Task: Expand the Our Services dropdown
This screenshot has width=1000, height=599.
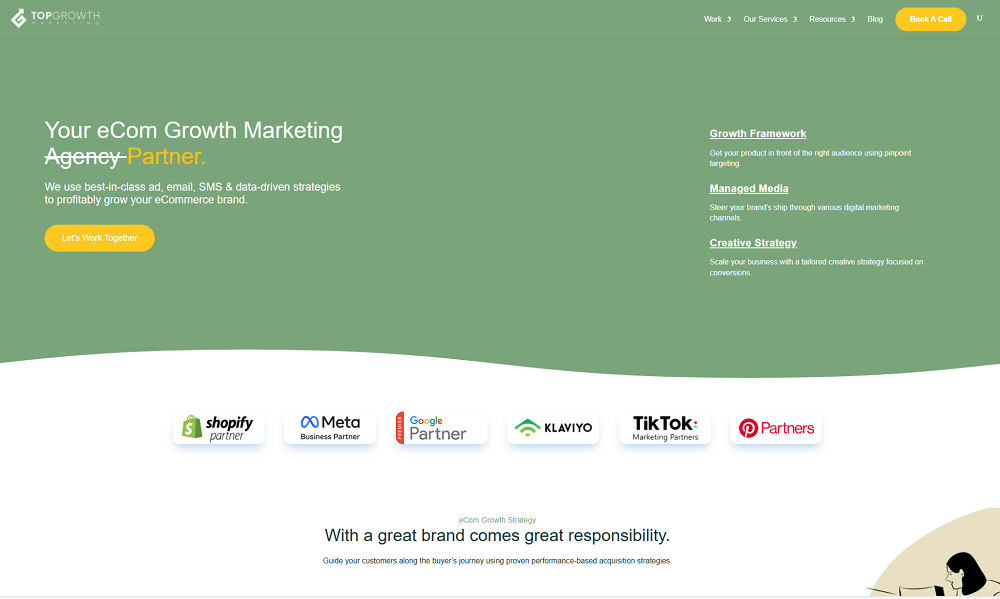Action: tap(769, 19)
